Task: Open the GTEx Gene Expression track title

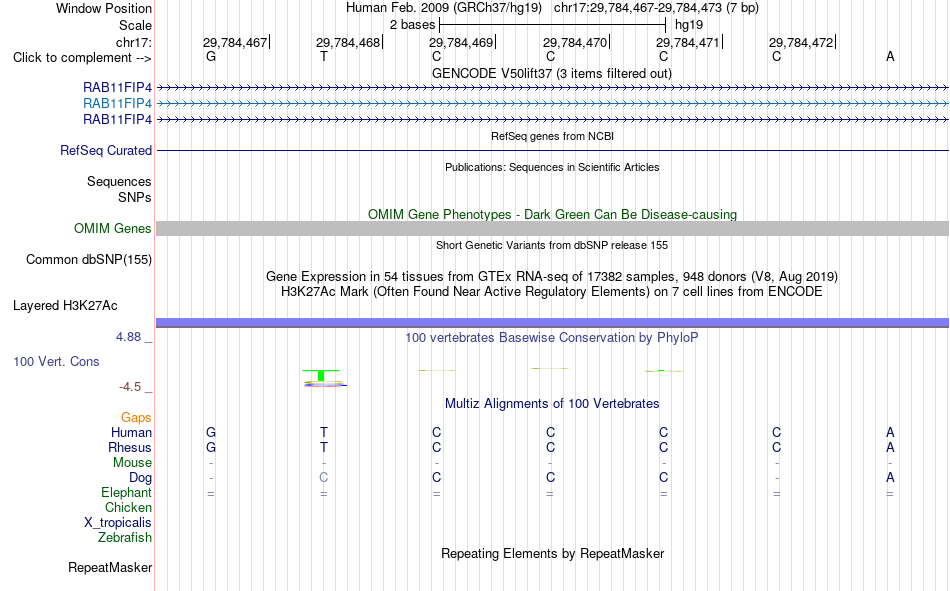Action: click(x=552, y=276)
